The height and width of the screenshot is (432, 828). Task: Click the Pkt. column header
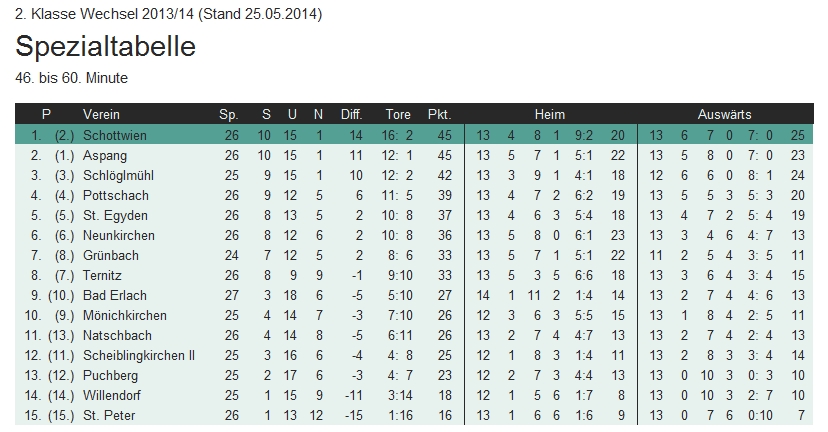tap(439, 114)
